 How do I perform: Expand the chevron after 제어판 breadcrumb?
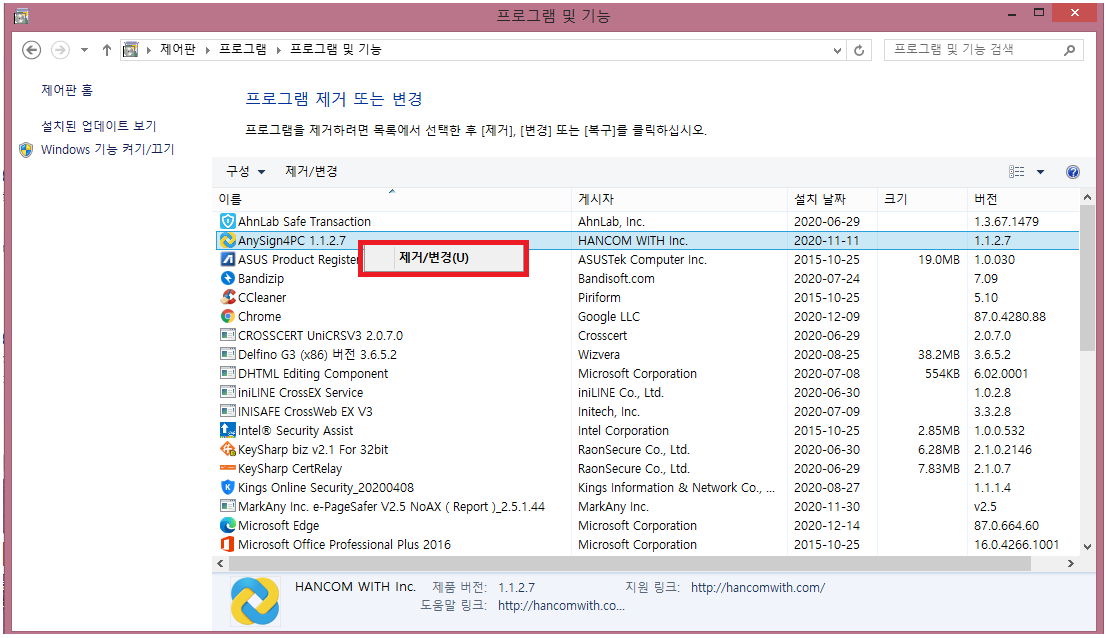pos(207,50)
